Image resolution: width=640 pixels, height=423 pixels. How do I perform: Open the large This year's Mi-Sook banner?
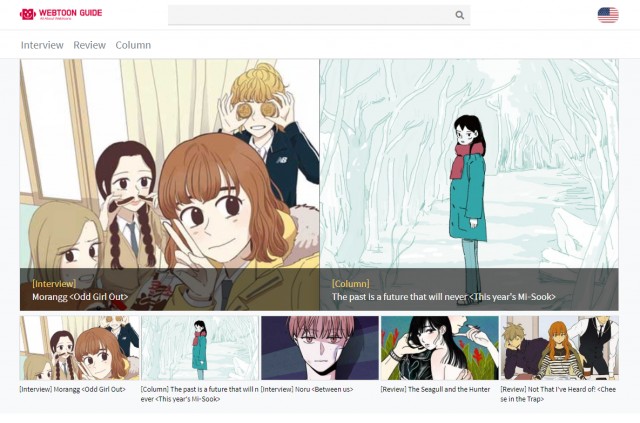[469, 185]
